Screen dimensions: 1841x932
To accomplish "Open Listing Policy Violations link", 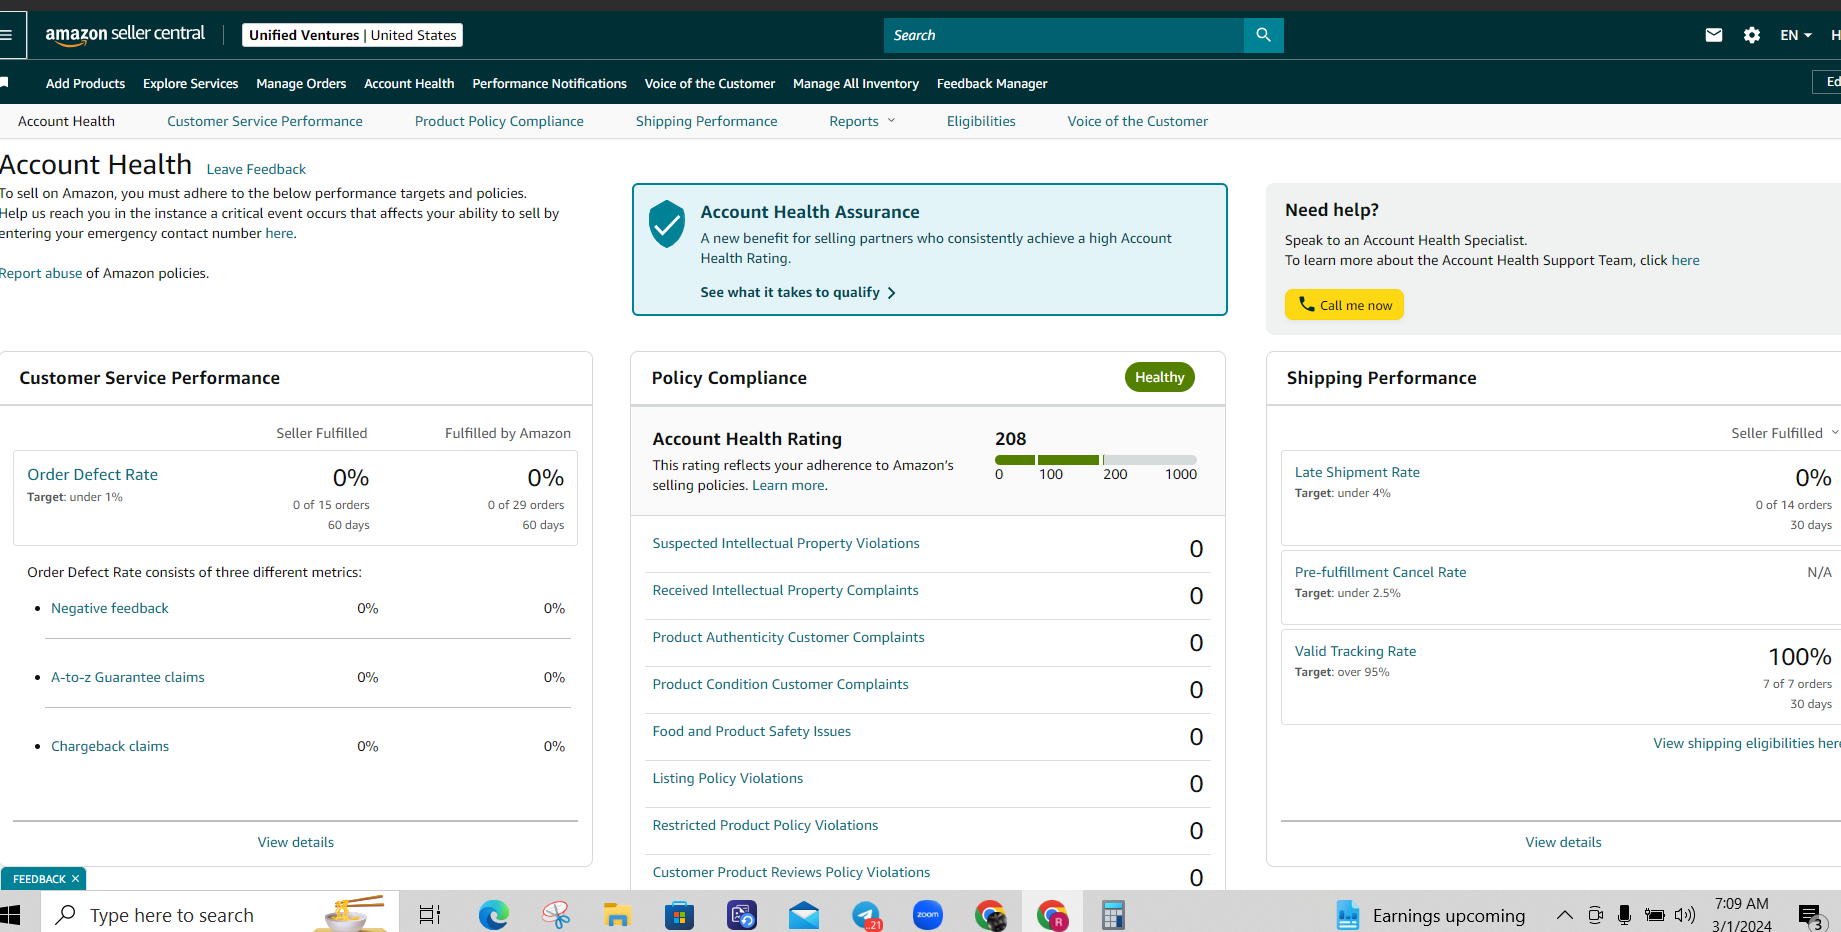I will pos(728,778).
